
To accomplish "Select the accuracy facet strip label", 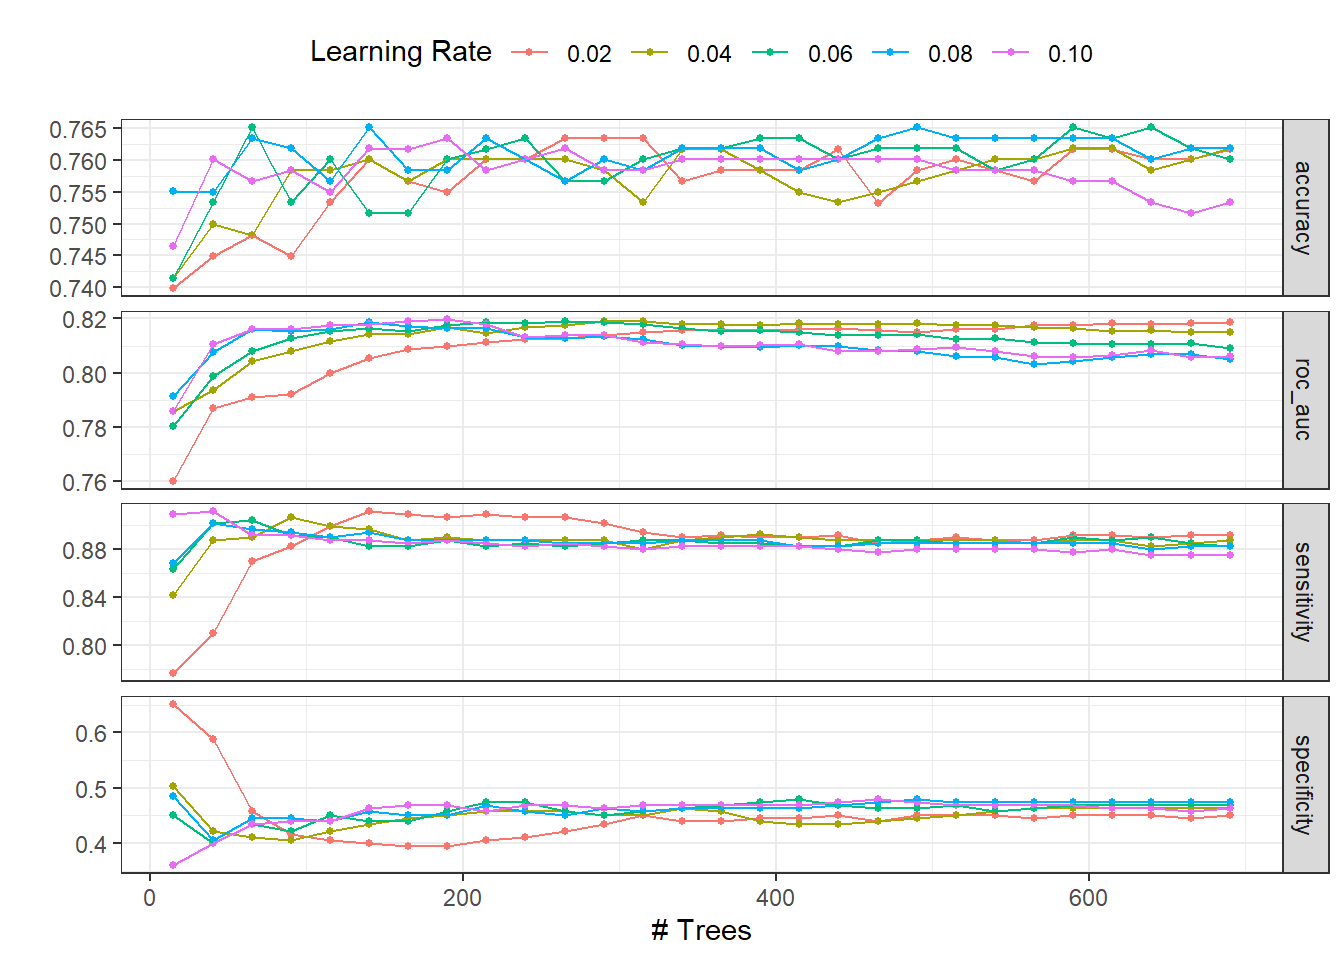I will coord(1302,208).
